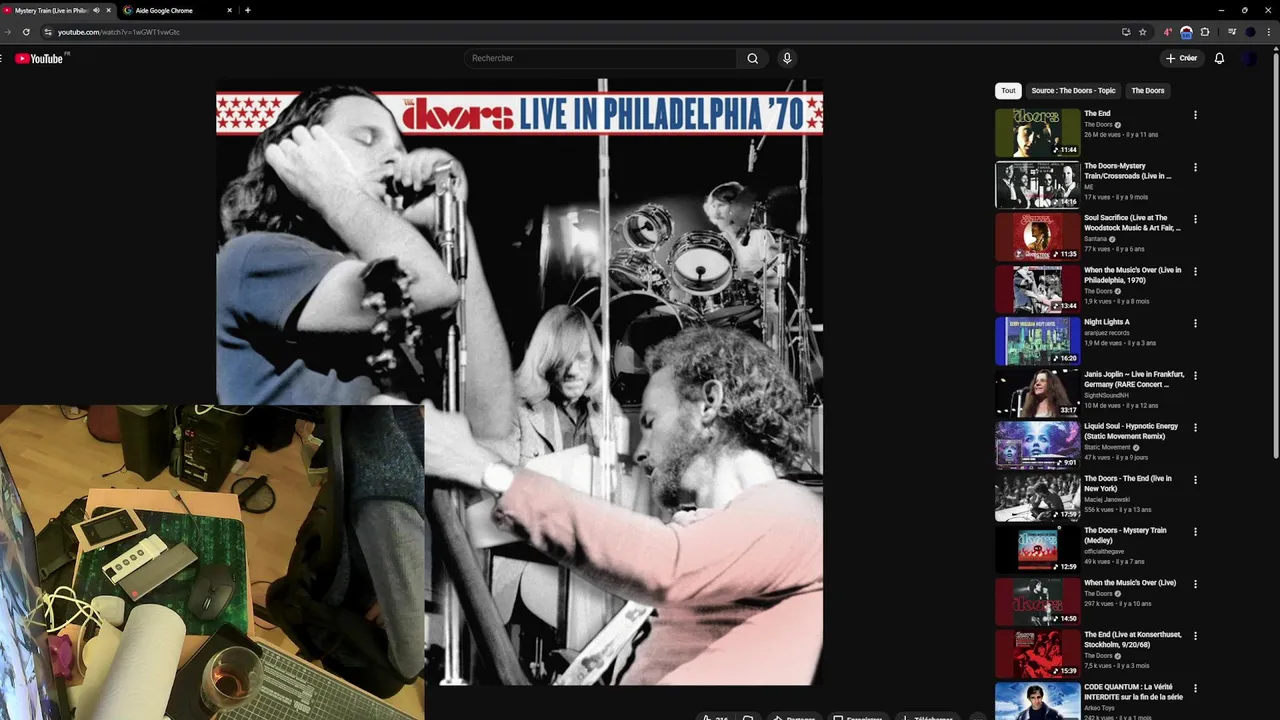The image size is (1280, 720).
Task: Open more options for Night Lights A
Action: coord(1195,323)
